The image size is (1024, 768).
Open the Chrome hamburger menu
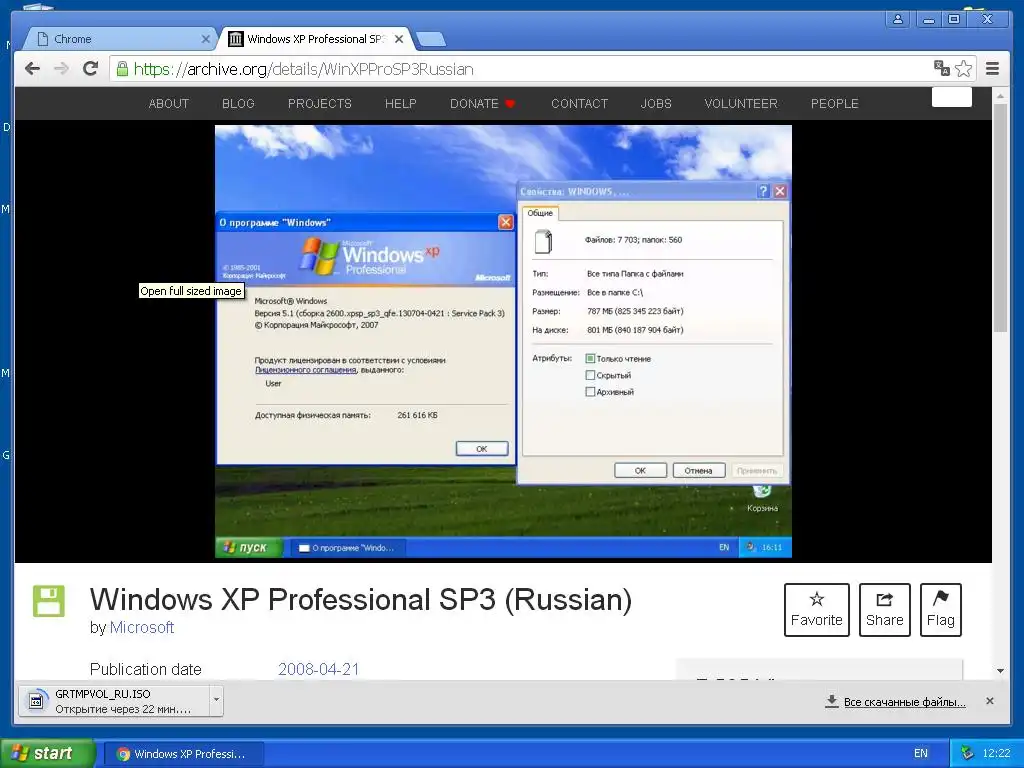coord(992,69)
